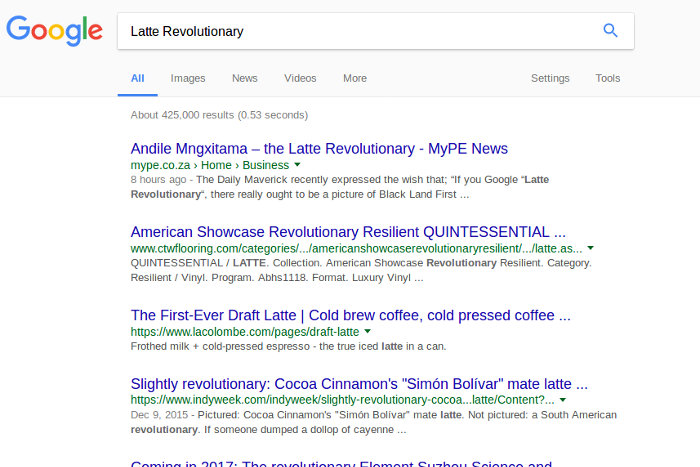The image size is (700, 467).
Task: Open the Andile Mngxitama Latte Revolutionary result
Action: click(x=319, y=149)
